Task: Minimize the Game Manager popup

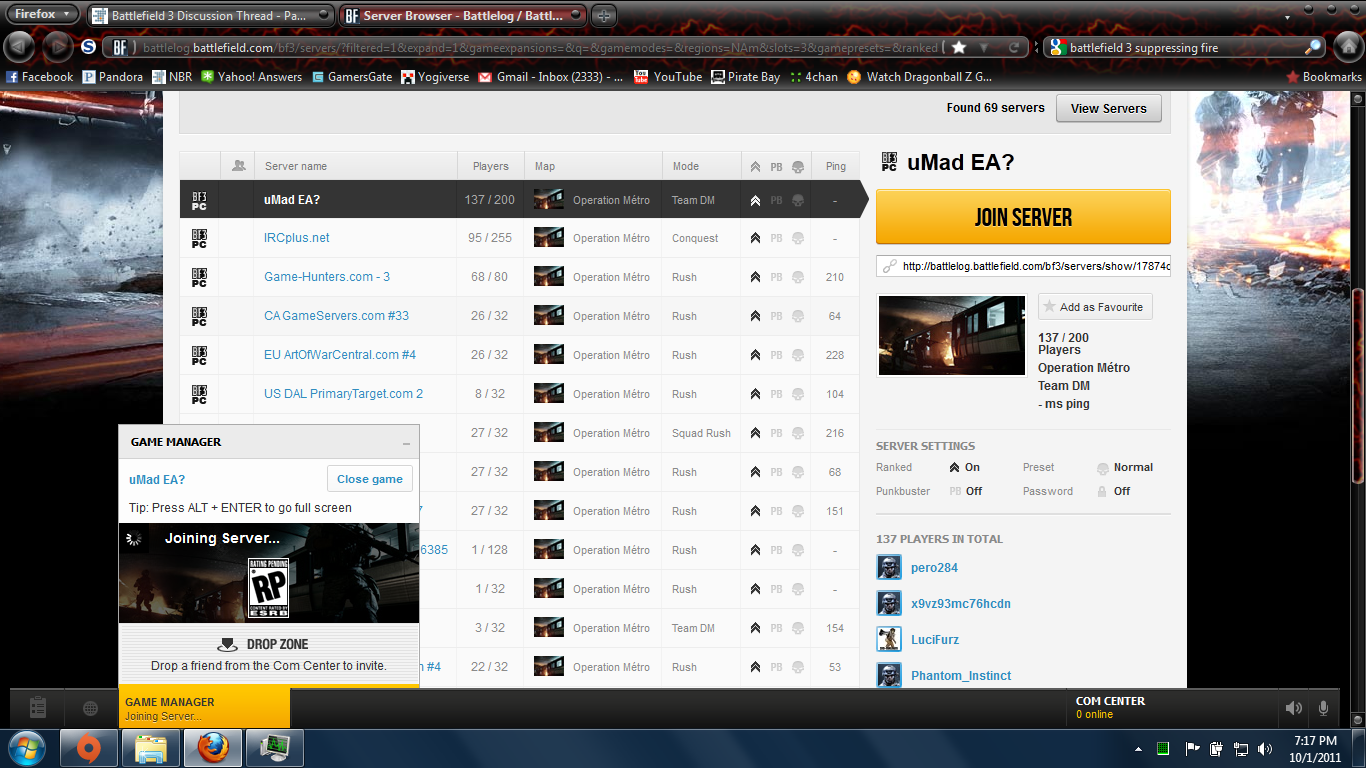Action: 406,443
